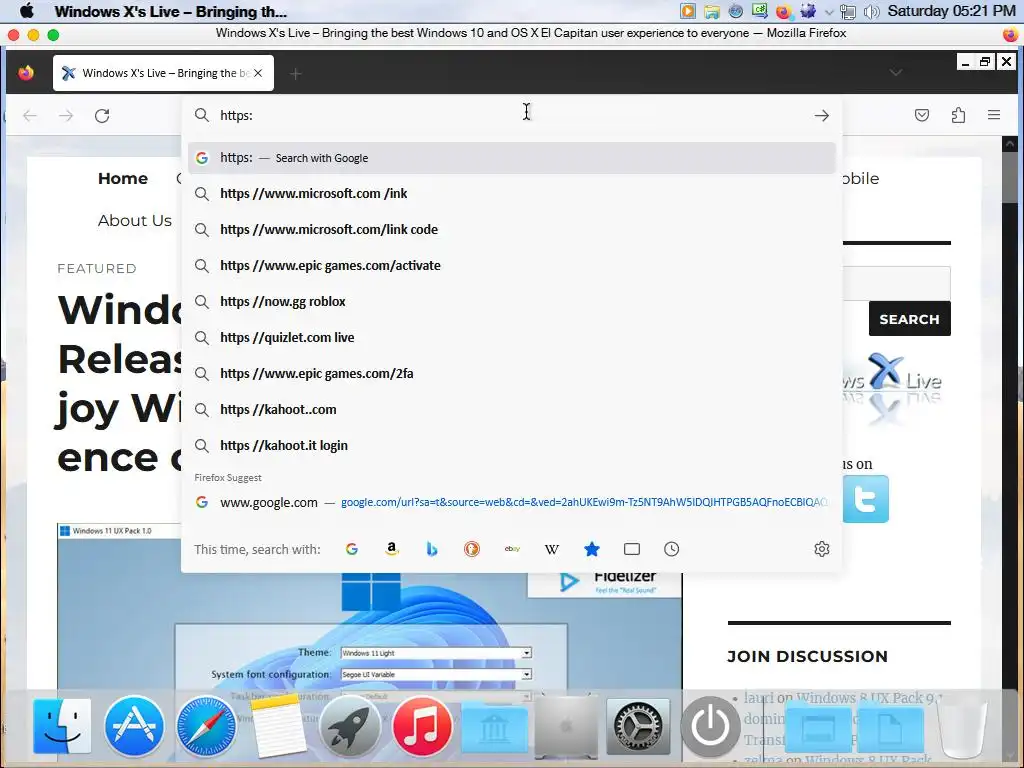Open the Extensions puzzle icon

pos(958,116)
